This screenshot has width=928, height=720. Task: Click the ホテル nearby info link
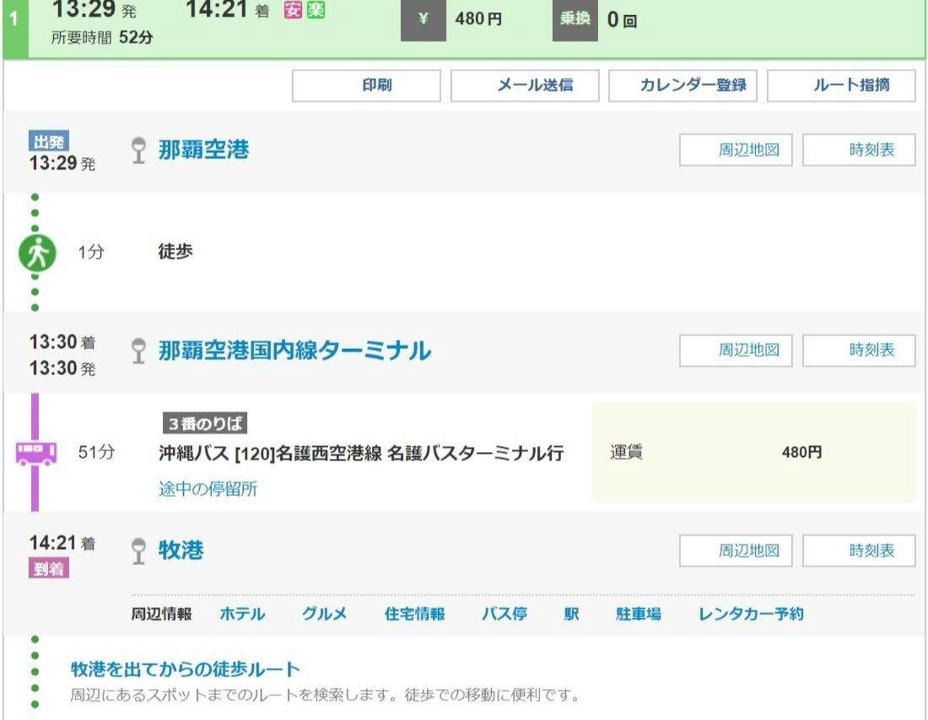pyautogui.click(x=242, y=614)
